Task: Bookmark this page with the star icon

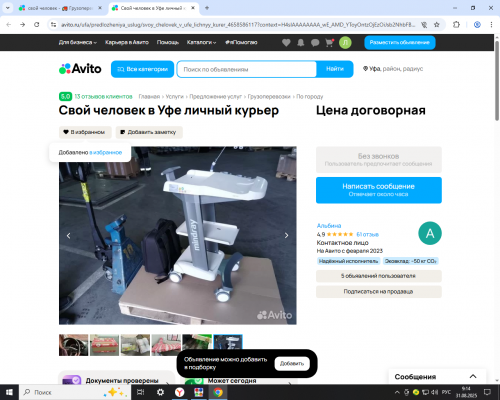Action: [437, 25]
